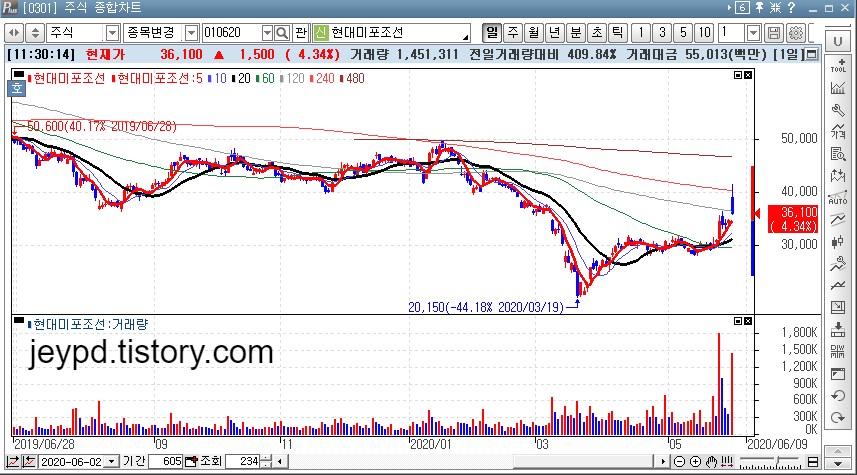Select the moving average lines icon in sidebar

tap(838, 220)
